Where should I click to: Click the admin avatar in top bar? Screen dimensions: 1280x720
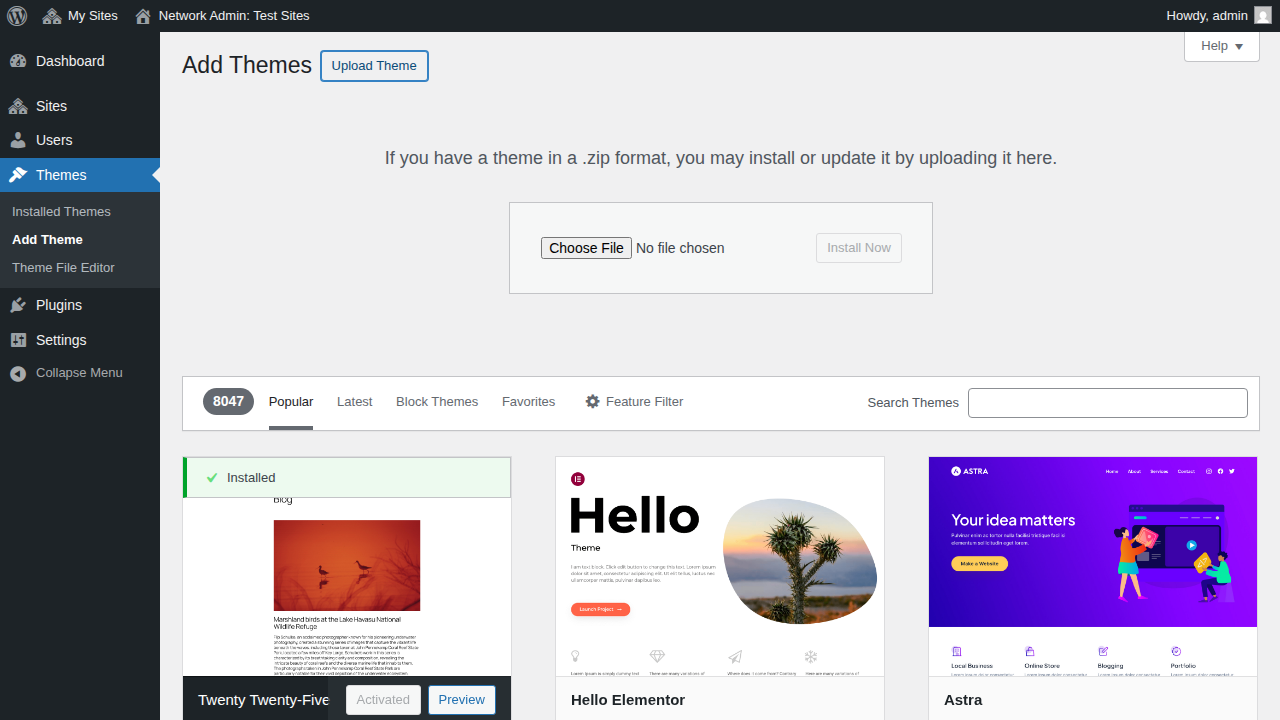[1262, 16]
